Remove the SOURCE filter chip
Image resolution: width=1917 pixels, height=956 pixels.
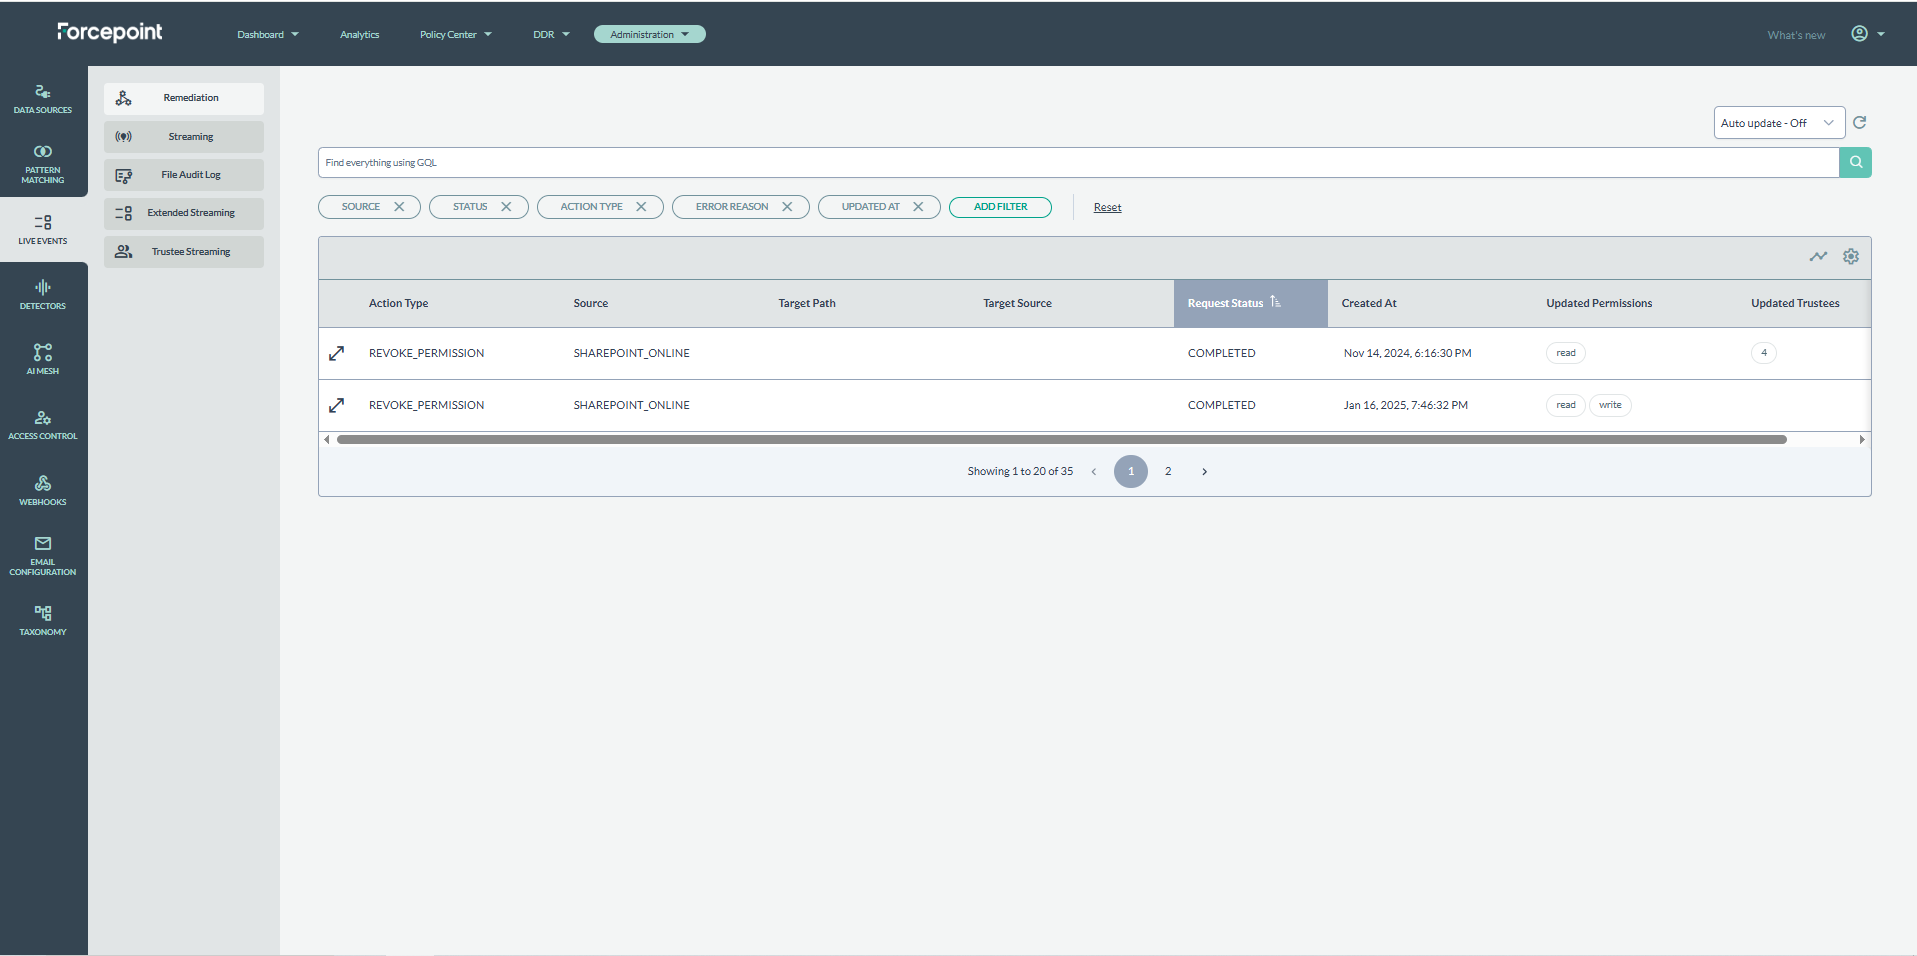point(399,207)
